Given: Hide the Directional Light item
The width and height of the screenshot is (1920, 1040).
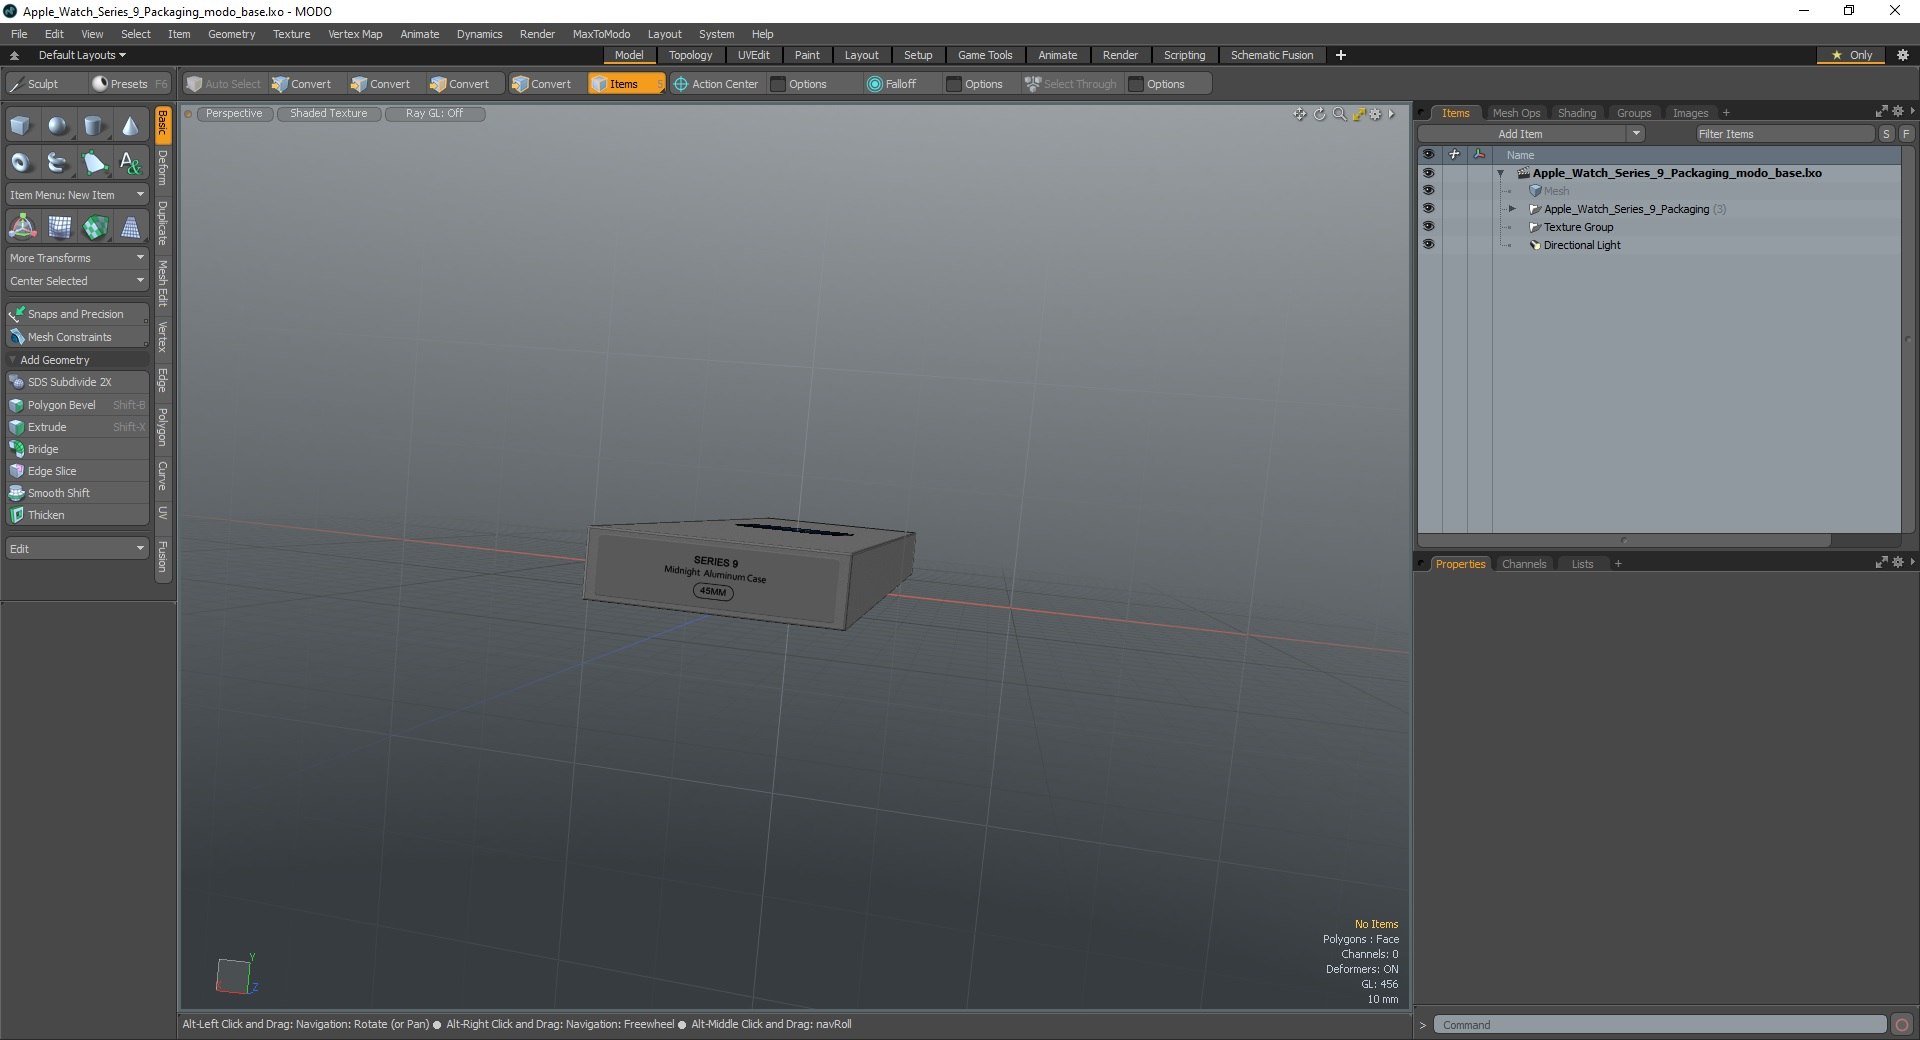Looking at the screenshot, I should (1428, 244).
